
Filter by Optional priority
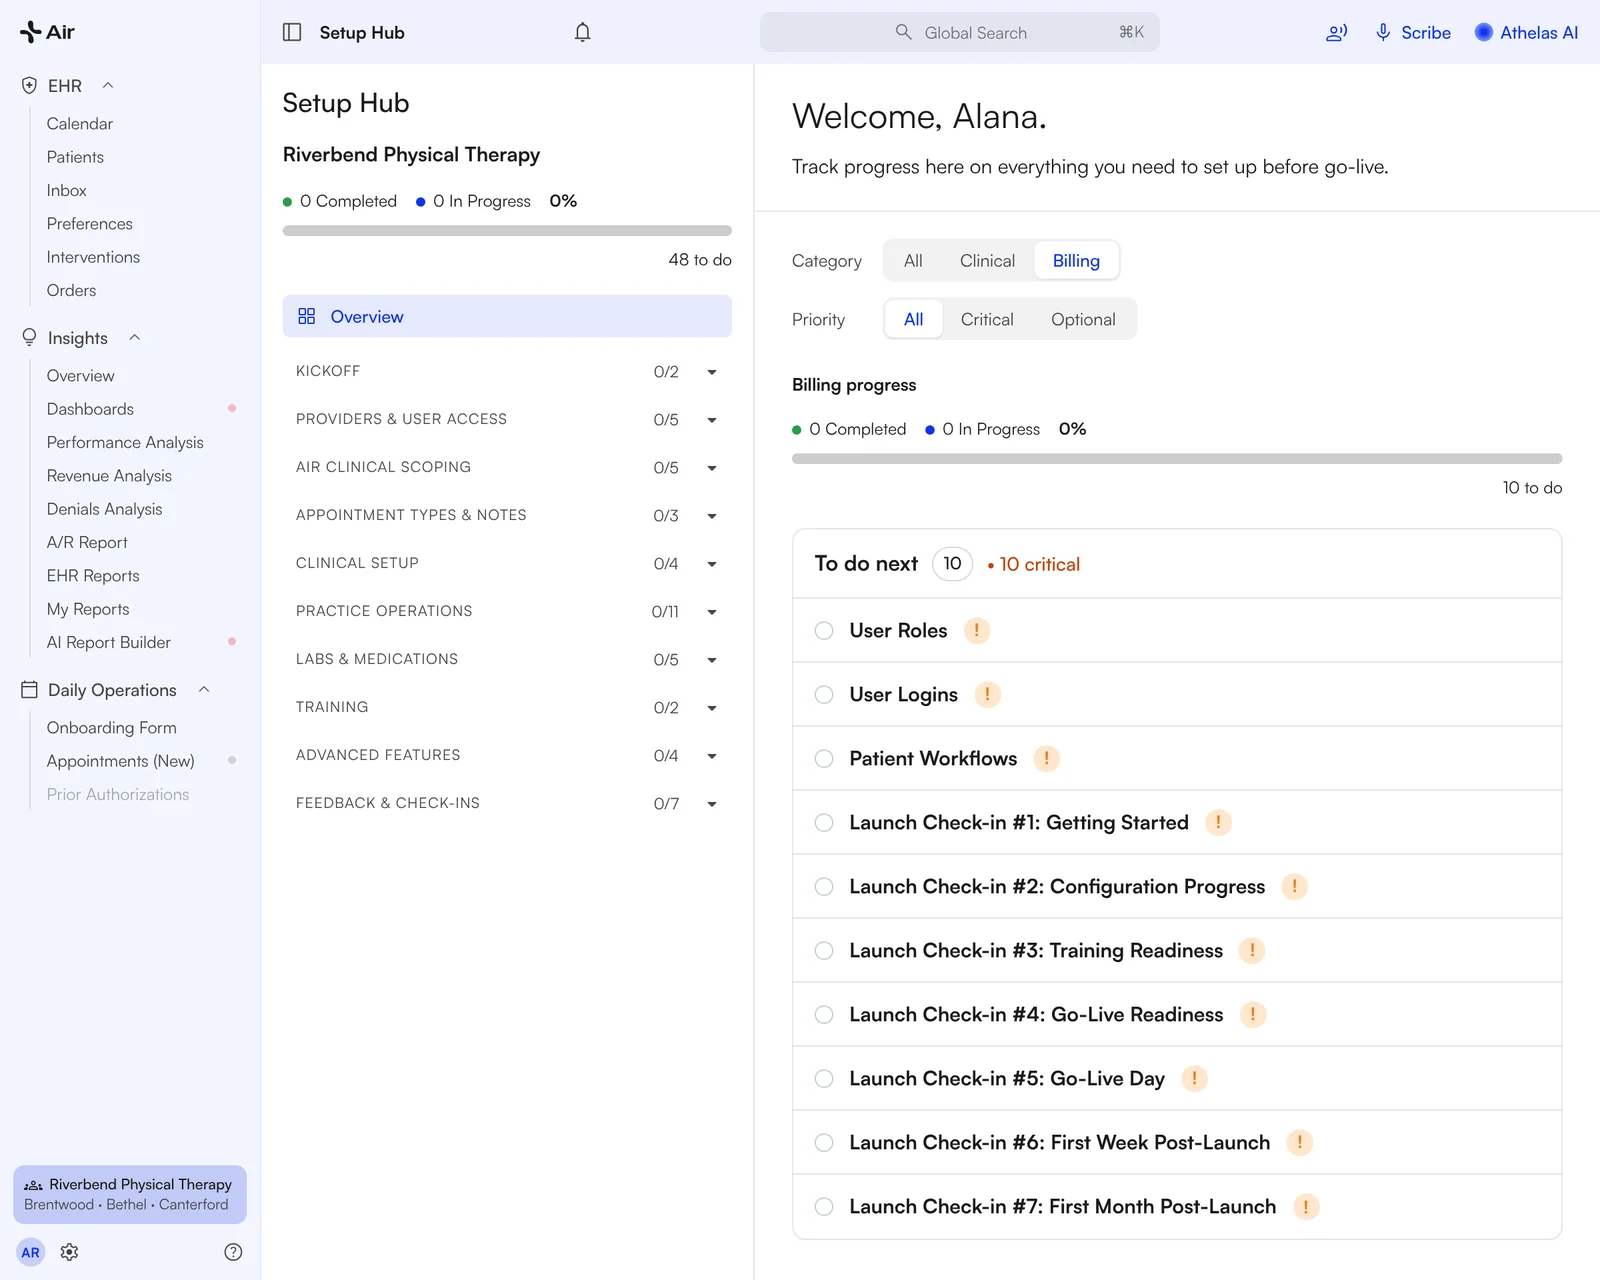(1083, 320)
